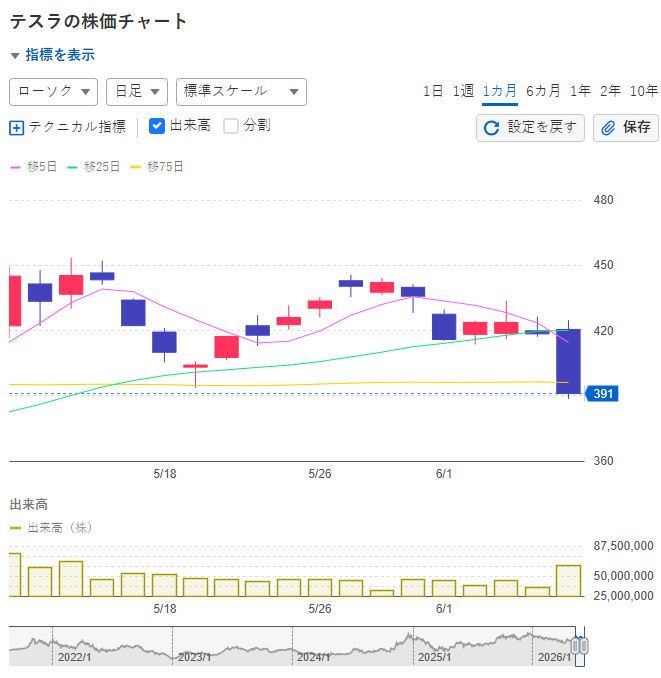This screenshot has width=661, height=678.
Task: Open the 日足 interval dropdown
Action: pyautogui.click(x=137, y=92)
